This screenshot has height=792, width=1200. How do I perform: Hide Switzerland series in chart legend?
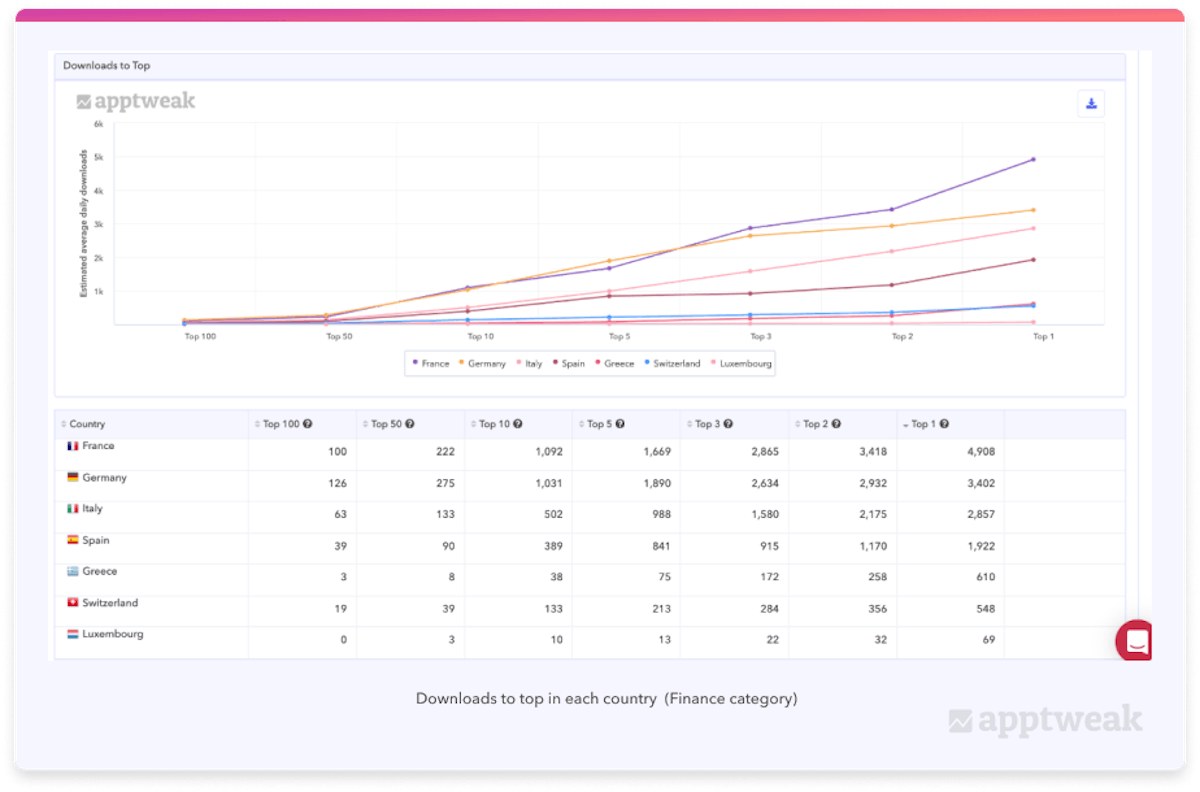pyautogui.click(x=672, y=364)
